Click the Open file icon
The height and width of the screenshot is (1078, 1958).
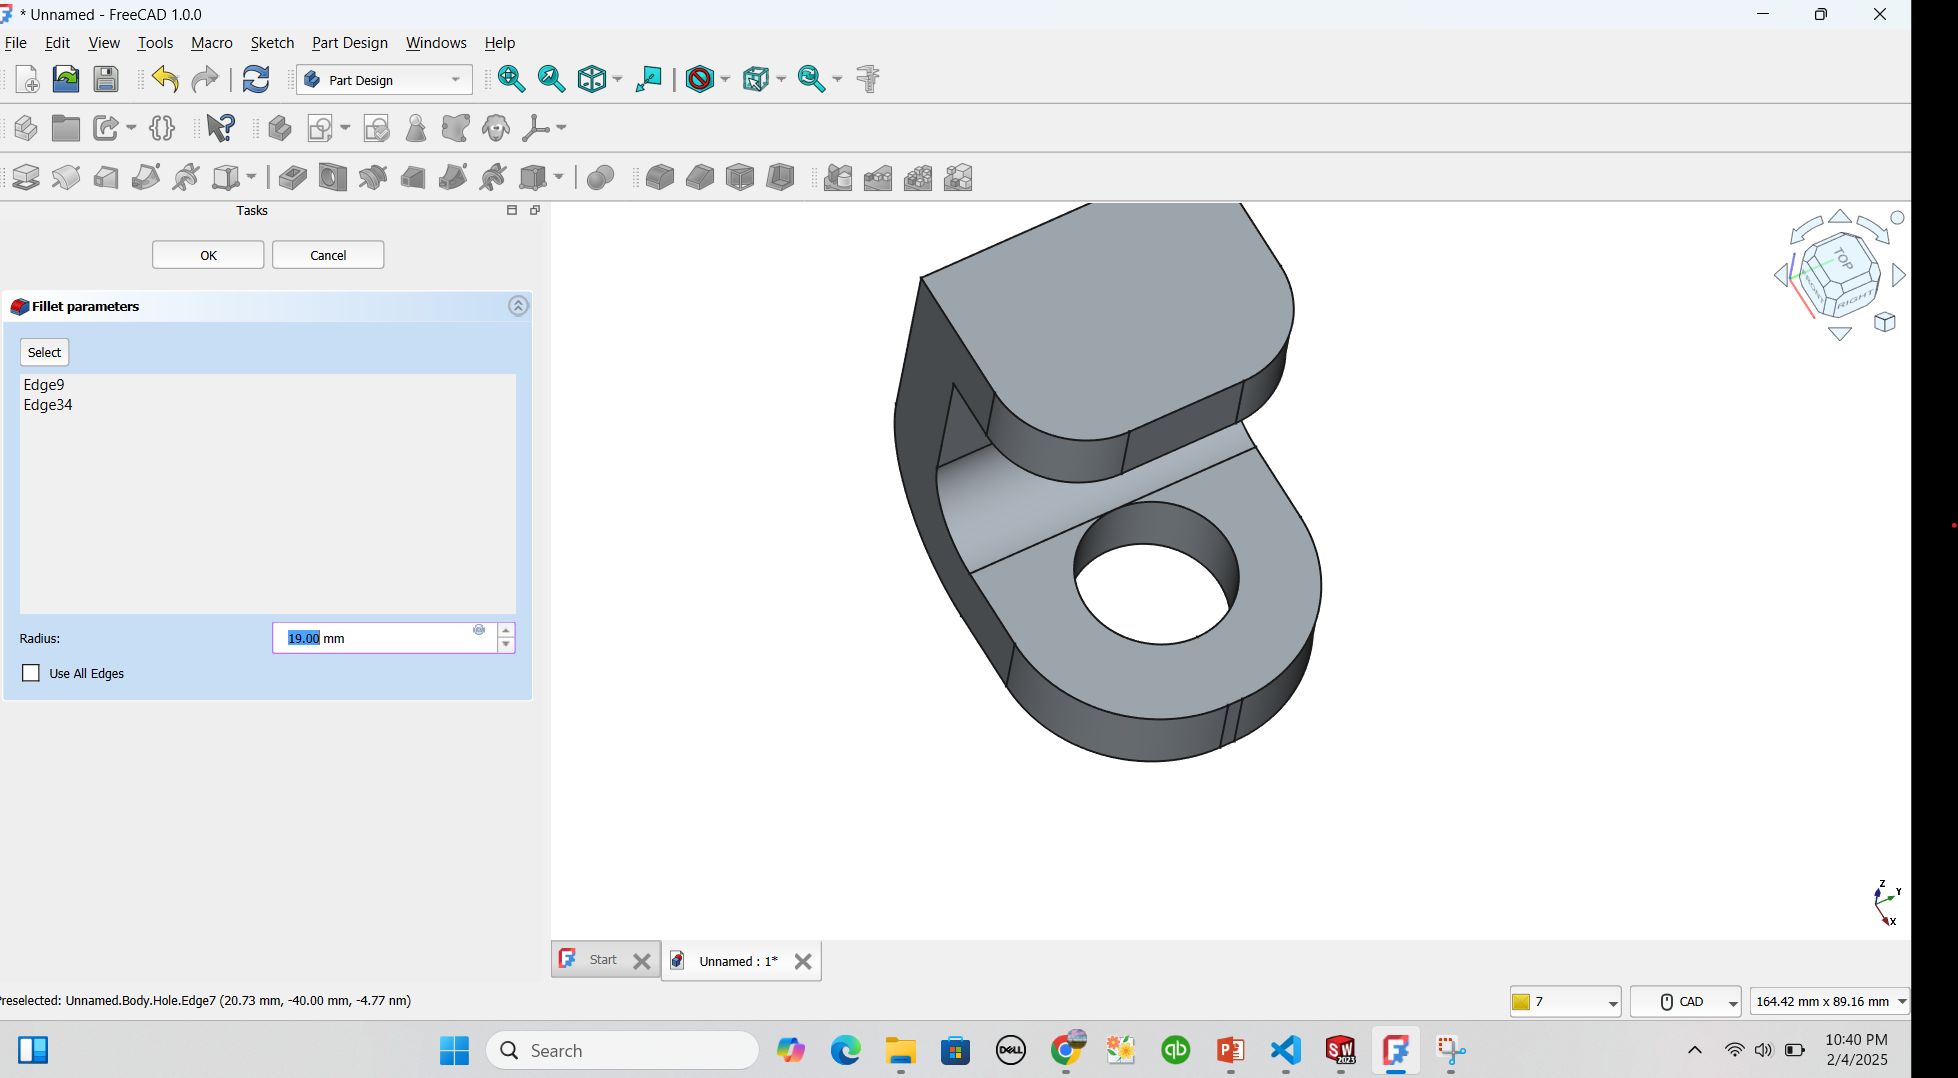(66, 79)
